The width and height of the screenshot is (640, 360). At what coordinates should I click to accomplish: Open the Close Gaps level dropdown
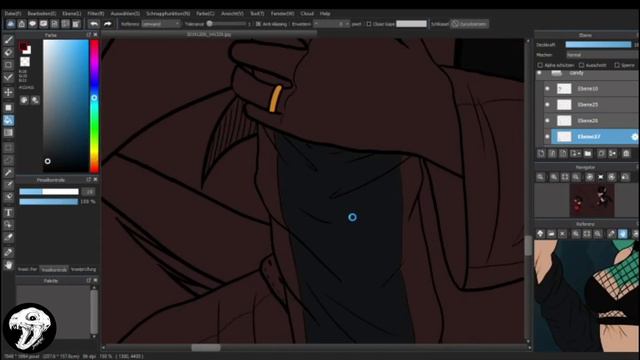click(411, 24)
